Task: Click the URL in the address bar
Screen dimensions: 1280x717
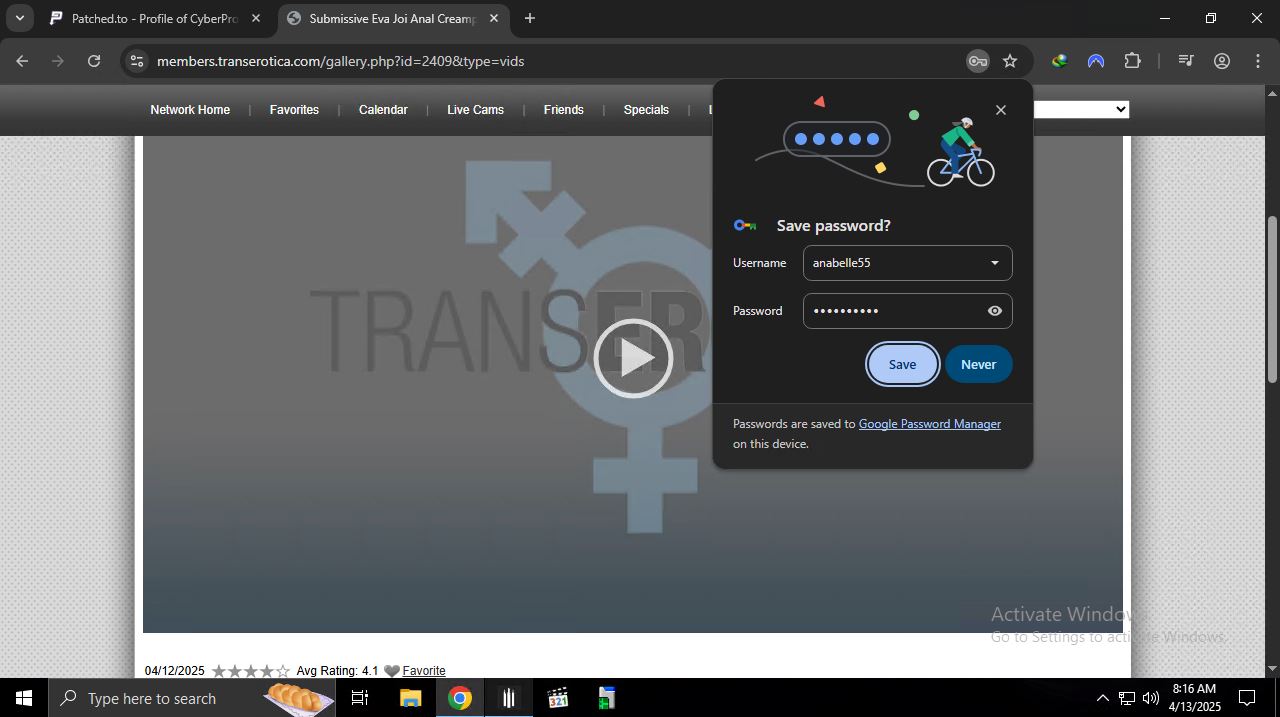Action: click(x=340, y=61)
